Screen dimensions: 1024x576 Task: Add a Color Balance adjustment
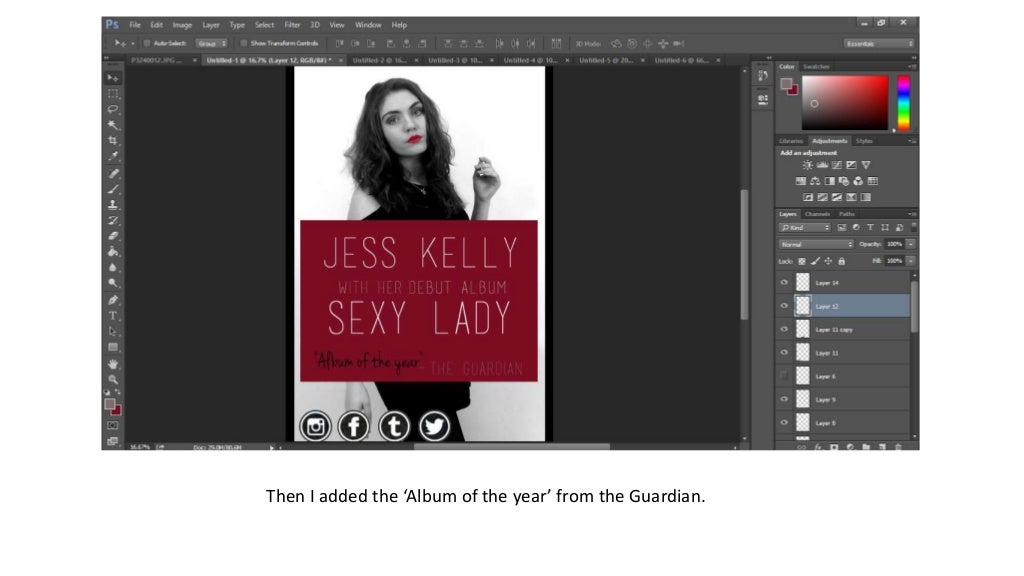[815, 181]
